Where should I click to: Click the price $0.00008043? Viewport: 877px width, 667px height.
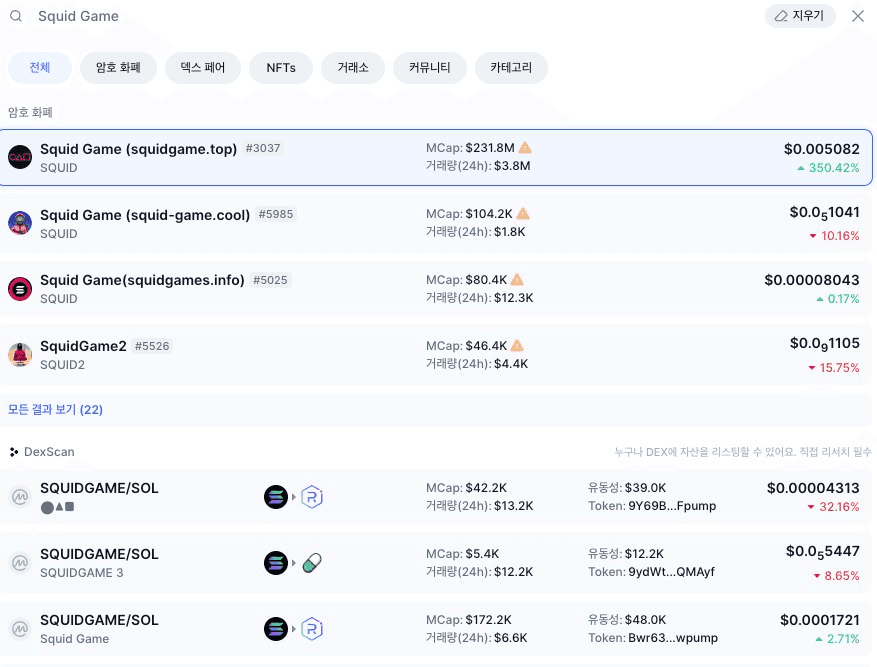click(x=812, y=280)
